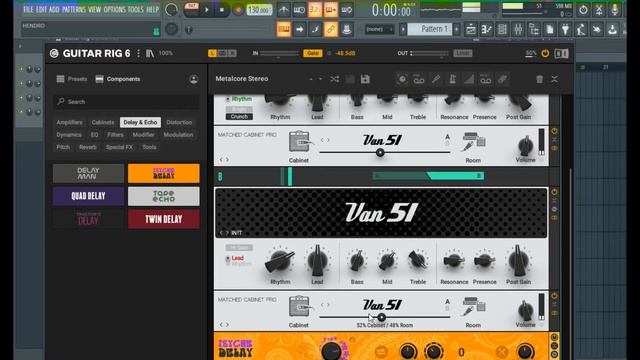Screen dimensions: 640x360
Task: Toggle the Lead/Rhythm channel switch
Action: coord(228,260)
